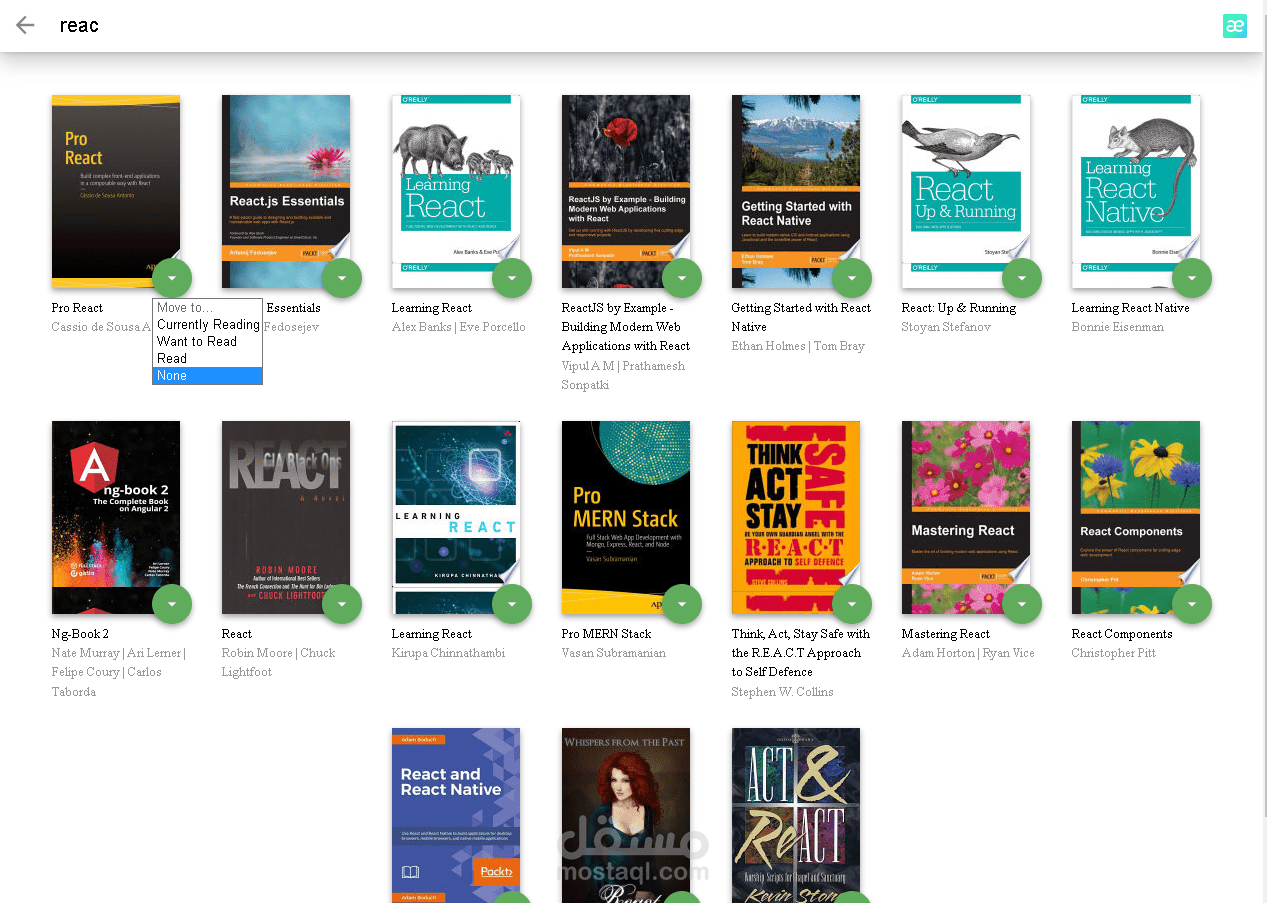Choose "Read" shelf option in the menu
The width and height of the screenshot is (1267, 903).
[x=208, y=359]
